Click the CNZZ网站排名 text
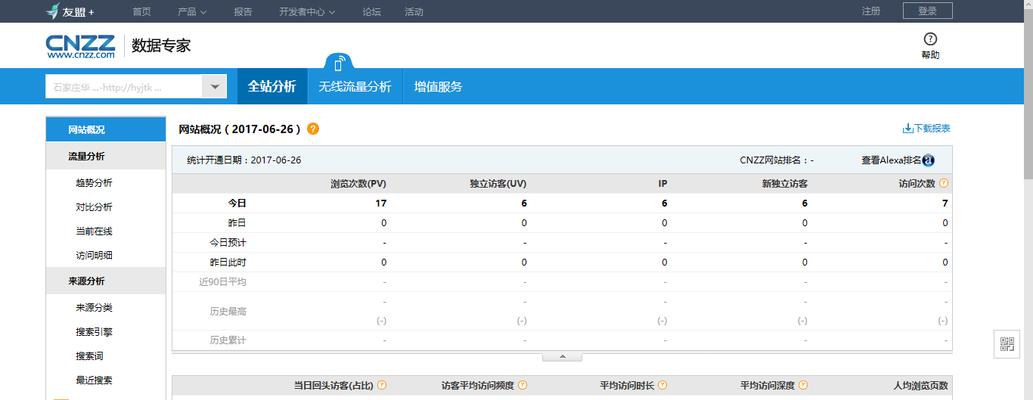This screenshot has width=1033, height=400. tap(777, 160)
